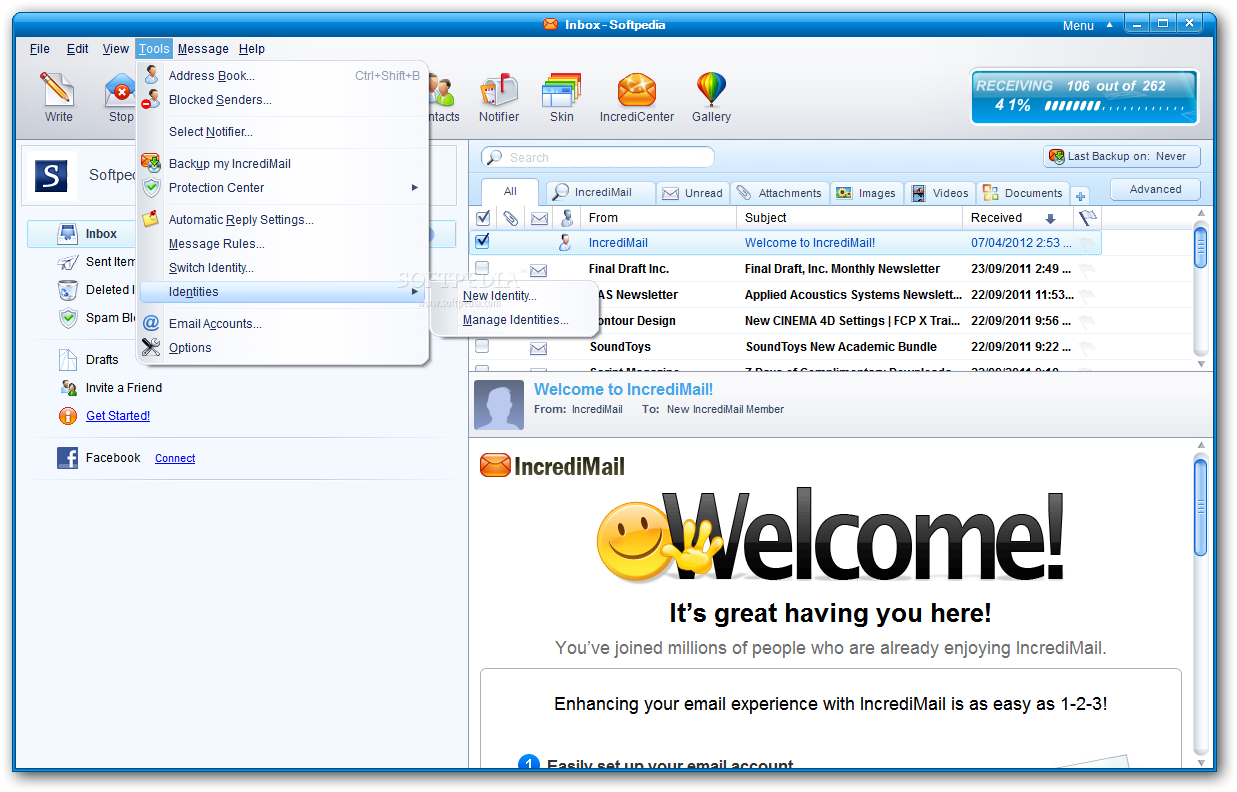Open the title bar Menu dropdown

pyautogui.click(x=1087, y=25)
